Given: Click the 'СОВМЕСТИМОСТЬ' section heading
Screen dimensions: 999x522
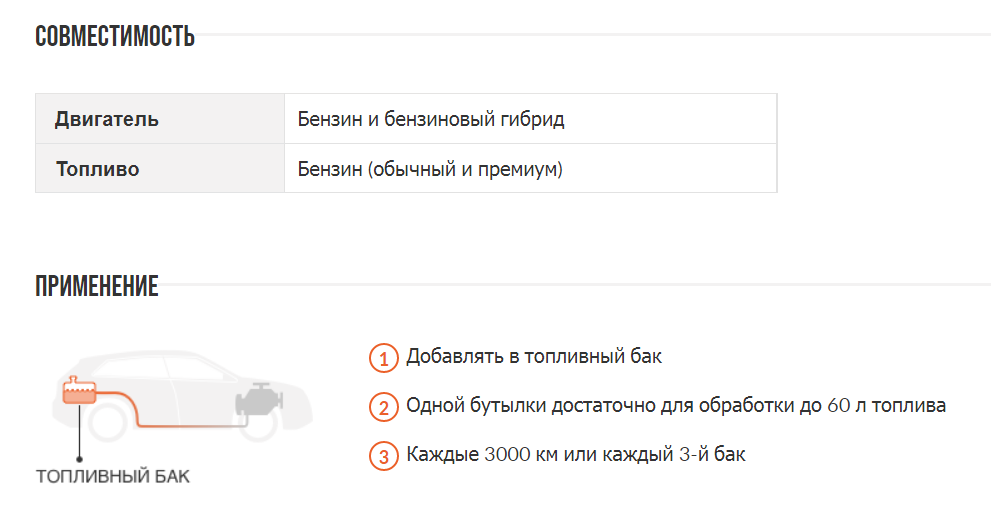Looking at the screenshot, I should coord(115,38).
